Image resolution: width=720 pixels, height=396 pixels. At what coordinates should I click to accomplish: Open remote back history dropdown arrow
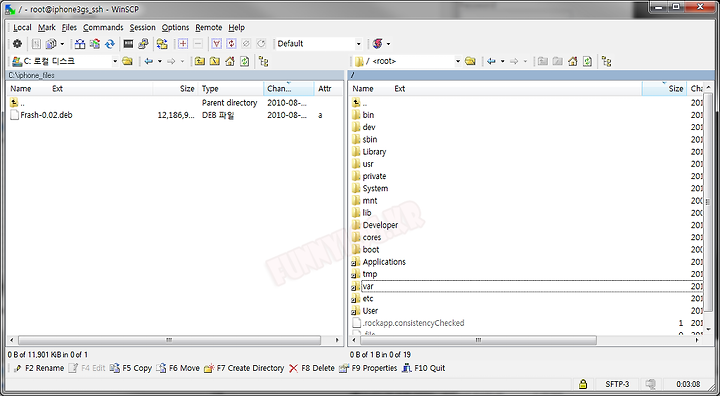pos(502,61)
